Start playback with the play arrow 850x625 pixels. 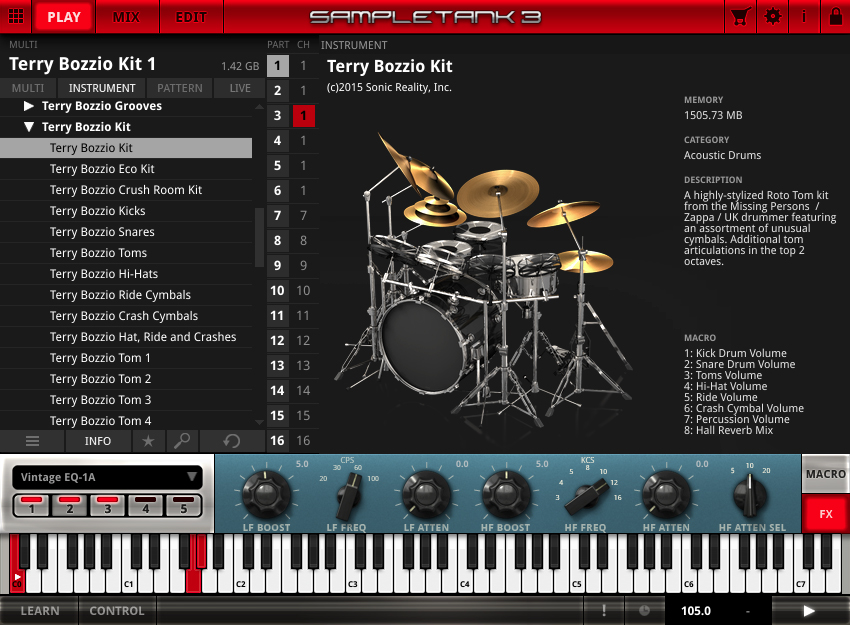(809, 611)
